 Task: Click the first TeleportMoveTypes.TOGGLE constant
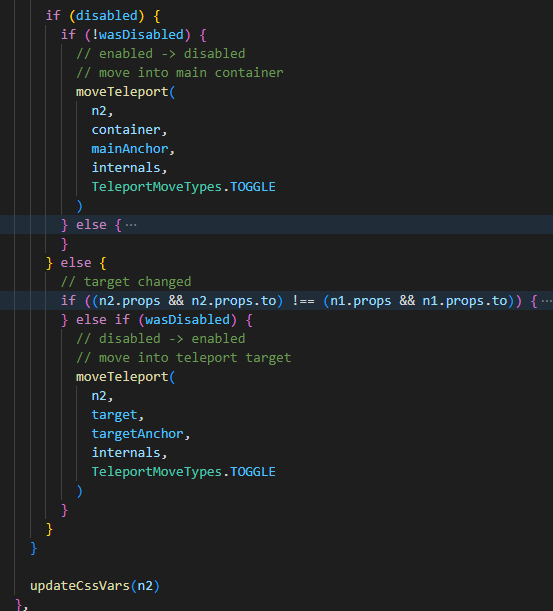[184, 187]
